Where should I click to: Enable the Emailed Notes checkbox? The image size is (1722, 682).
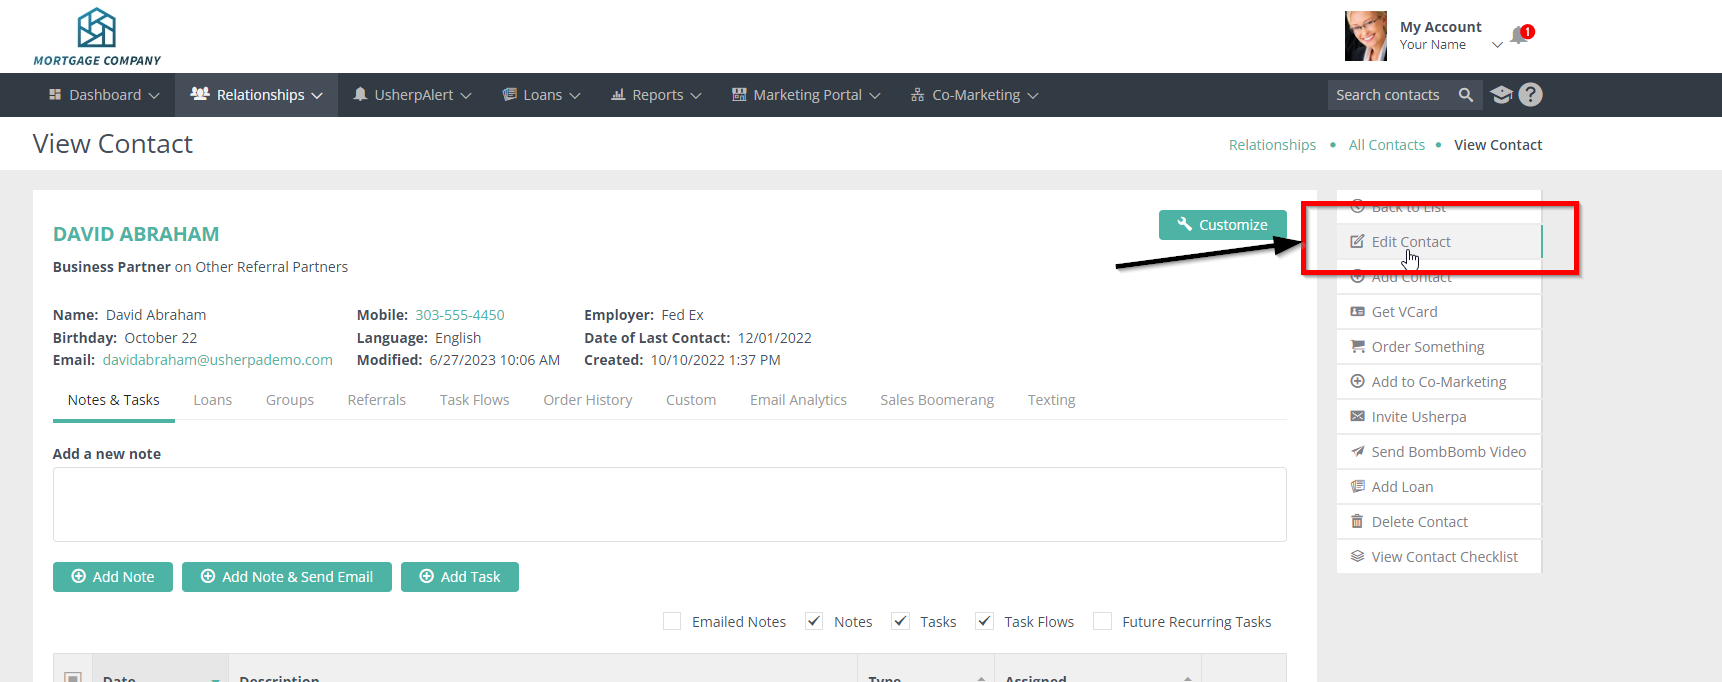(x=672, y=622)
